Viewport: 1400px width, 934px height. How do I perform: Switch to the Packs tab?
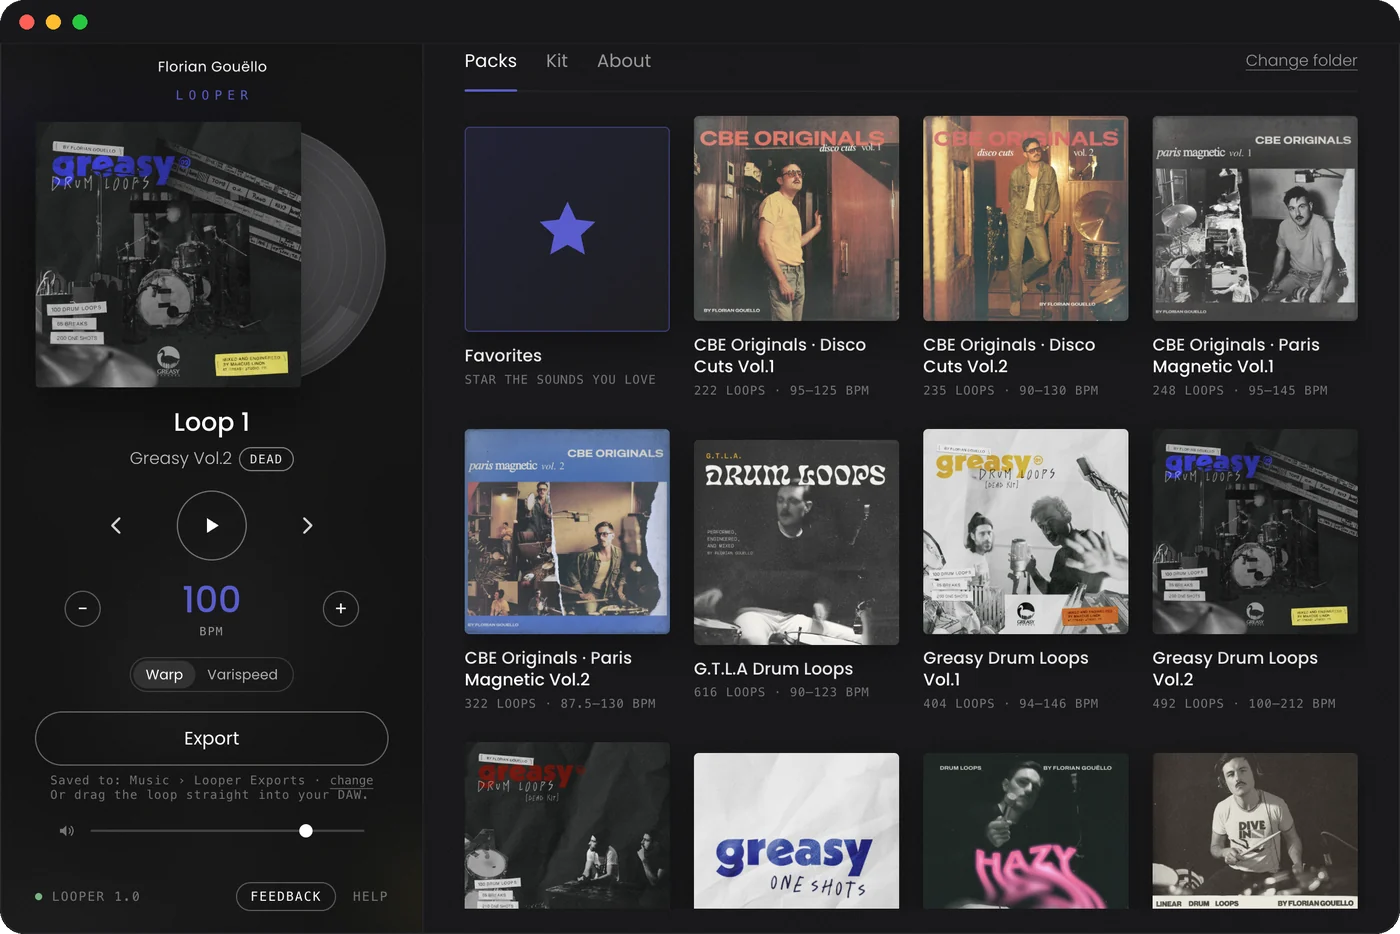(x=491, y=61)
